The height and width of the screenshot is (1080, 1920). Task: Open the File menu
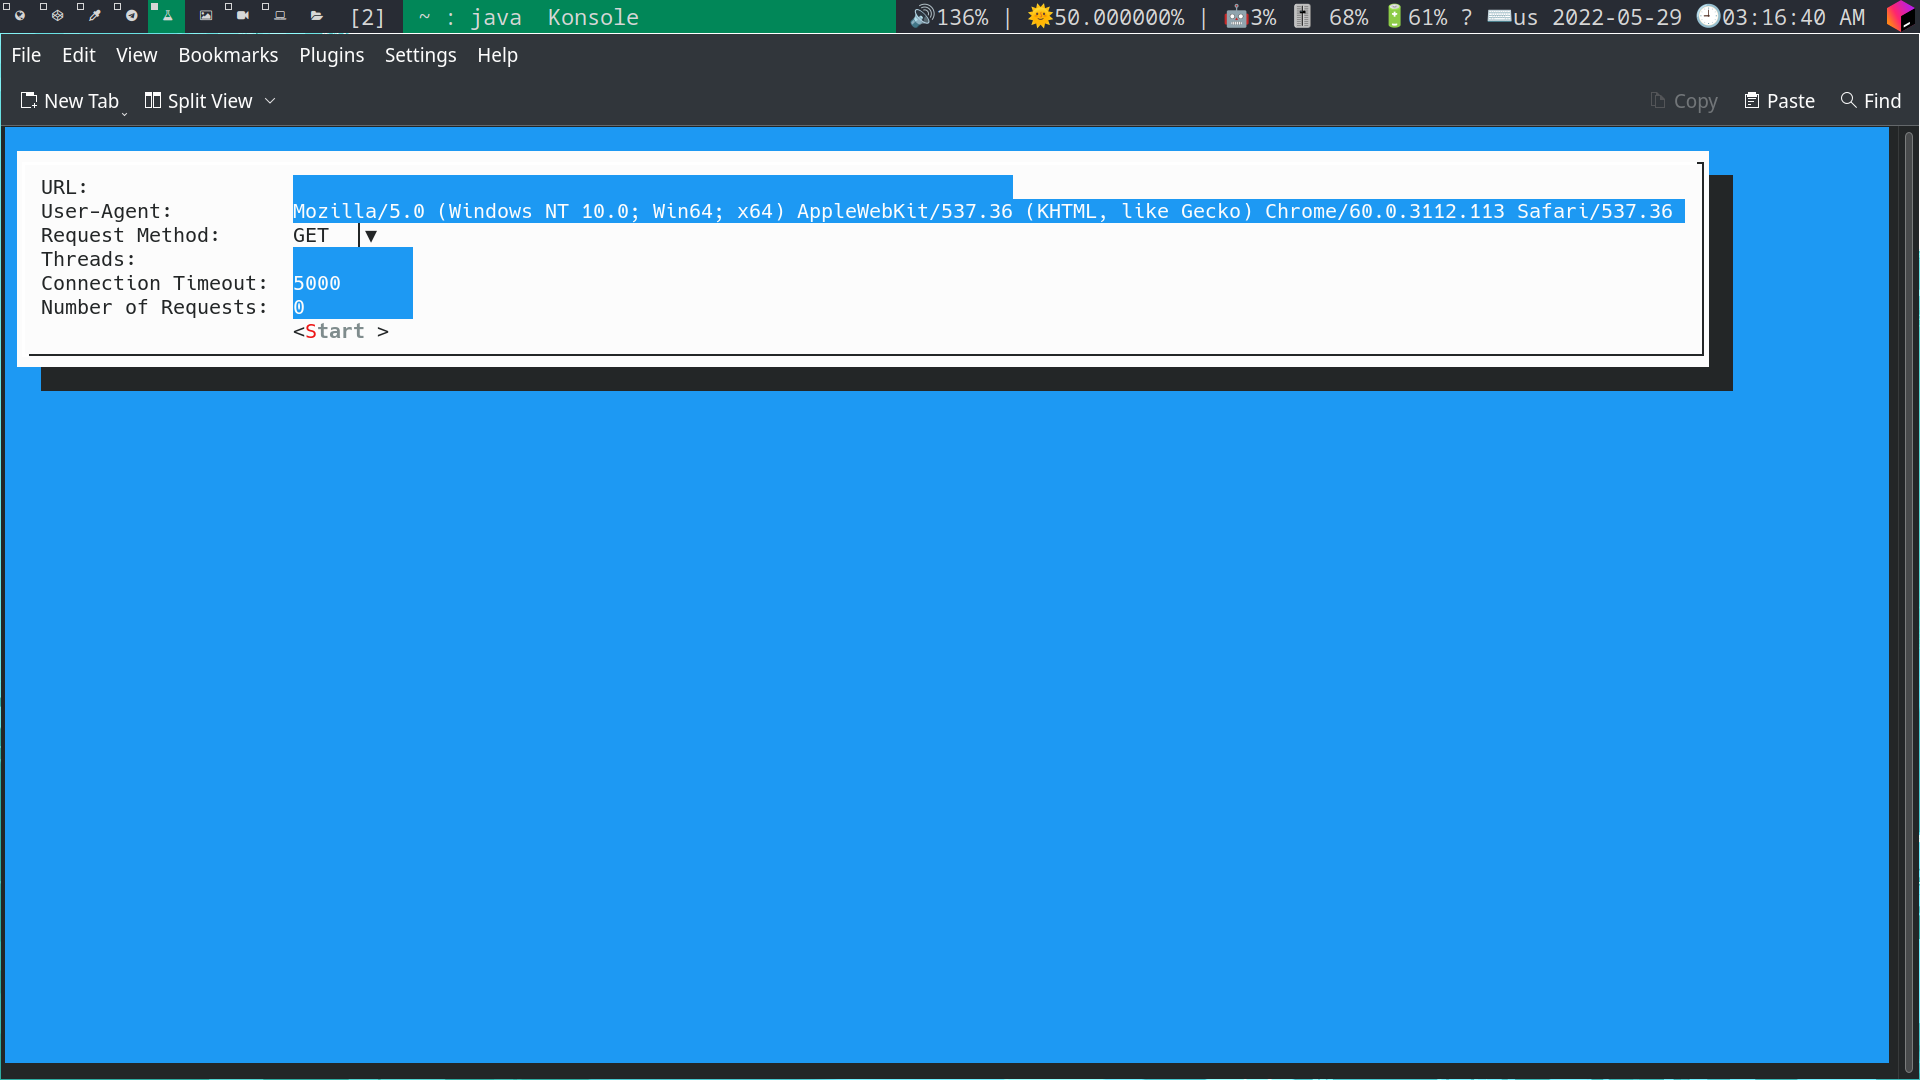[x=26, y=55]
